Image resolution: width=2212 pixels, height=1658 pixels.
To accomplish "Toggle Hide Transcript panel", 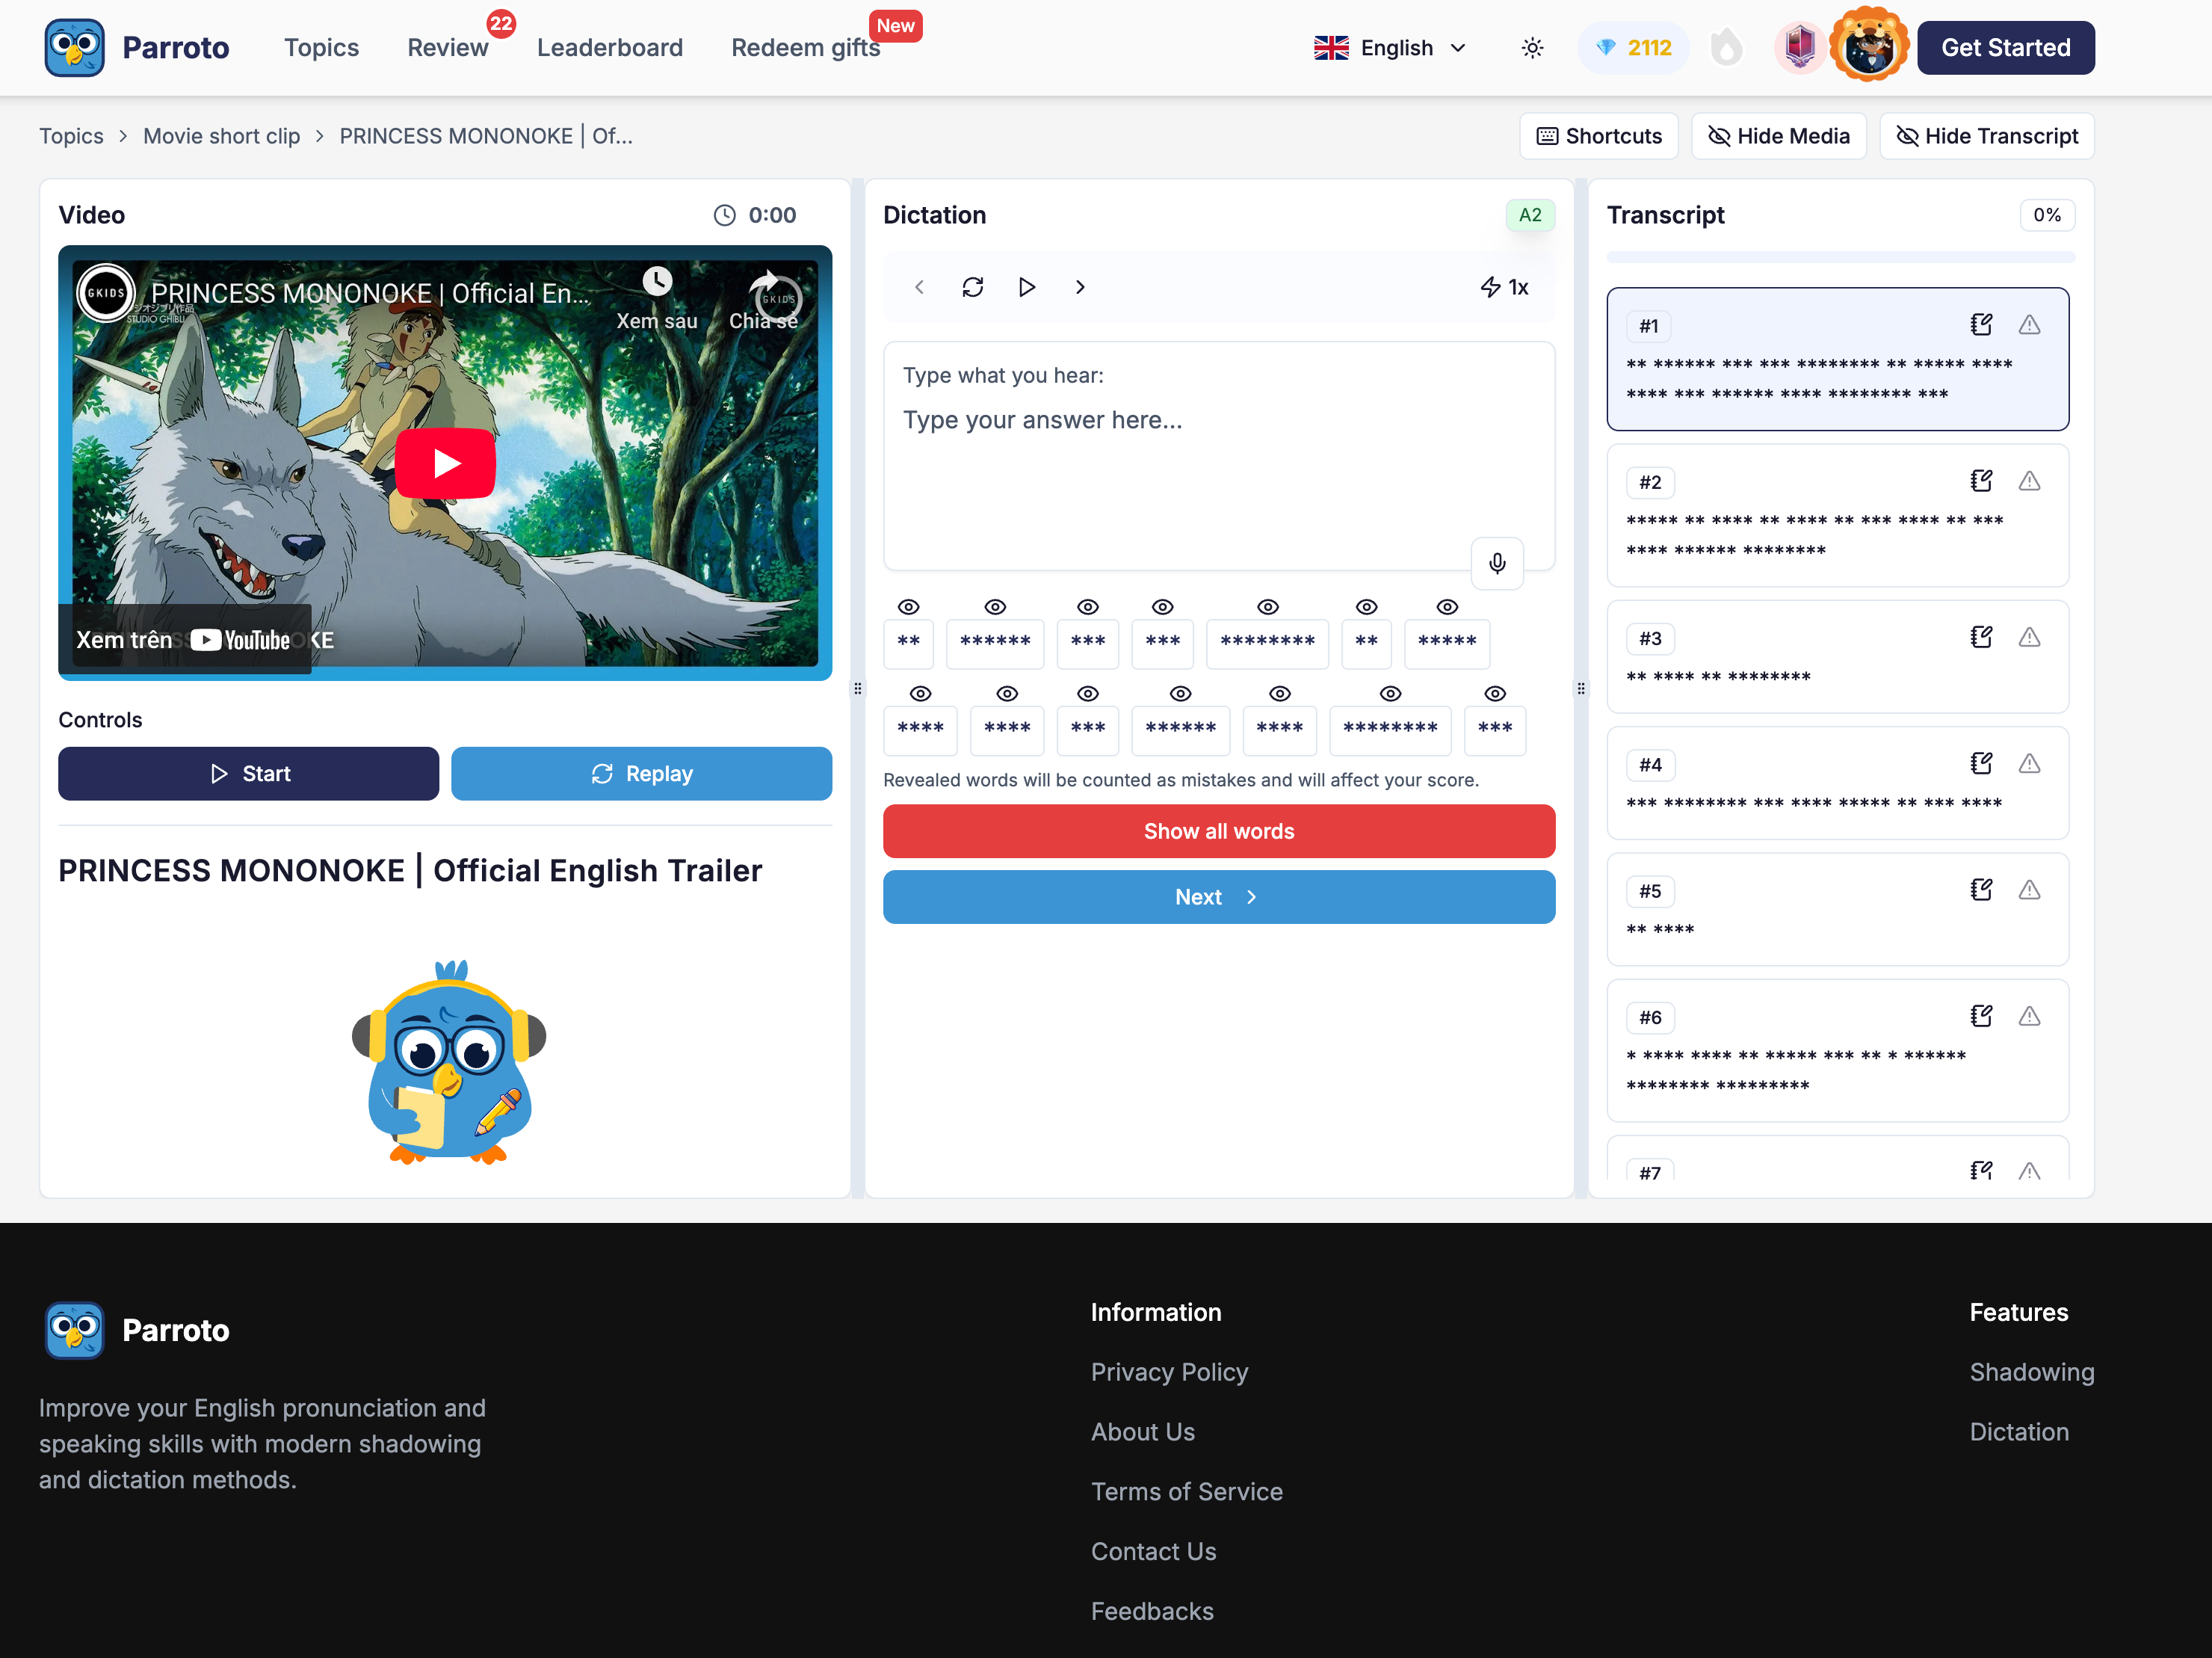I will 1987,136.
